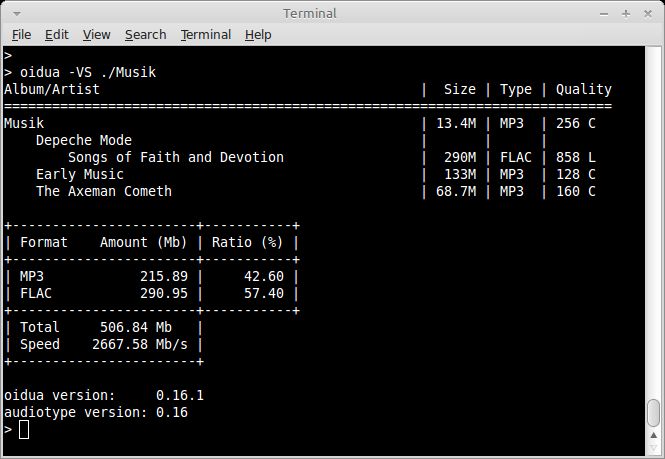This screenshot has height=459, width=665.
Task: Click the FLAC 290.95 format row
Action: pos(152,293)
